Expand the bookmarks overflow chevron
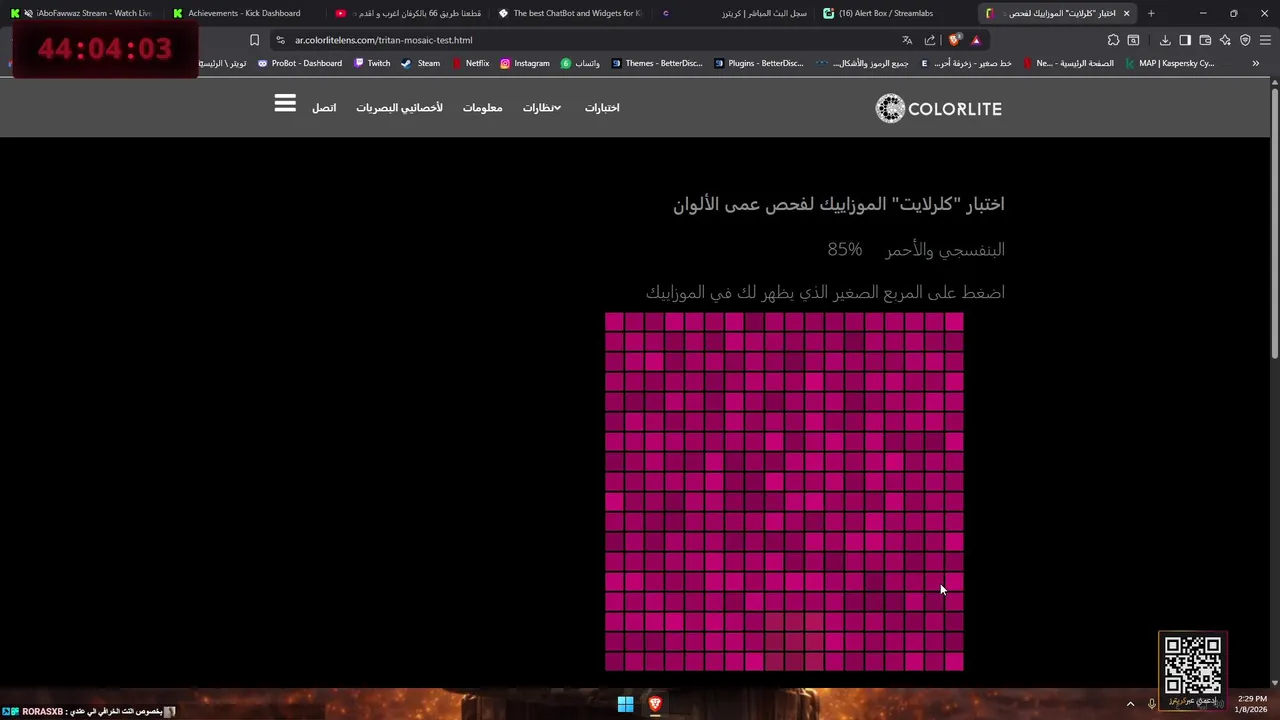 click(1255, 63)
